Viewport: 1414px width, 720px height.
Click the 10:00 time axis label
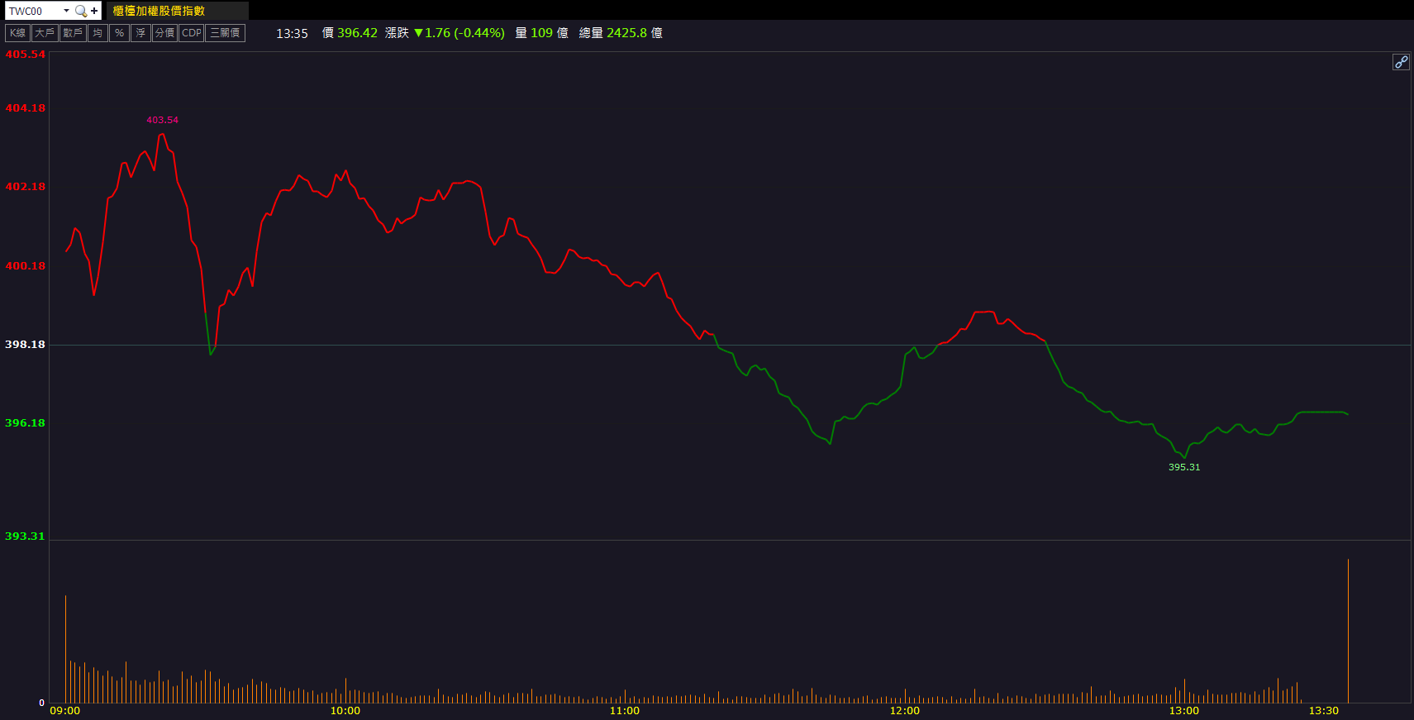coord(345,711)
